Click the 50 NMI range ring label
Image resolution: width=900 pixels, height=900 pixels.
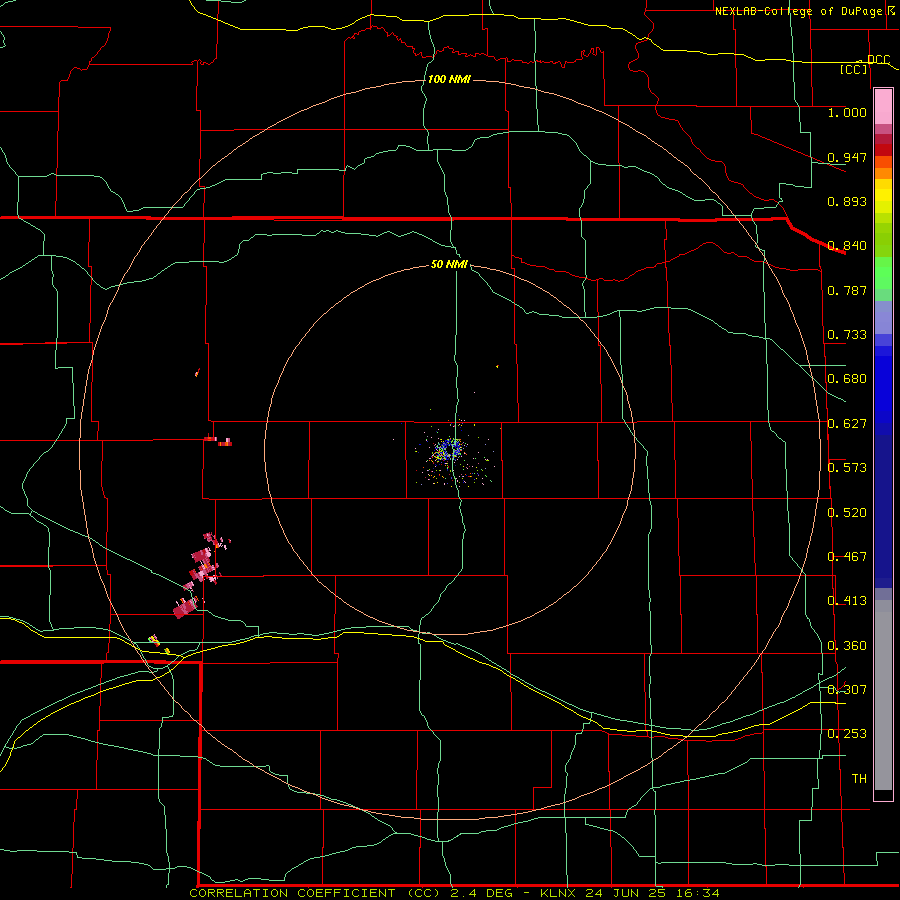pos(449,264)
